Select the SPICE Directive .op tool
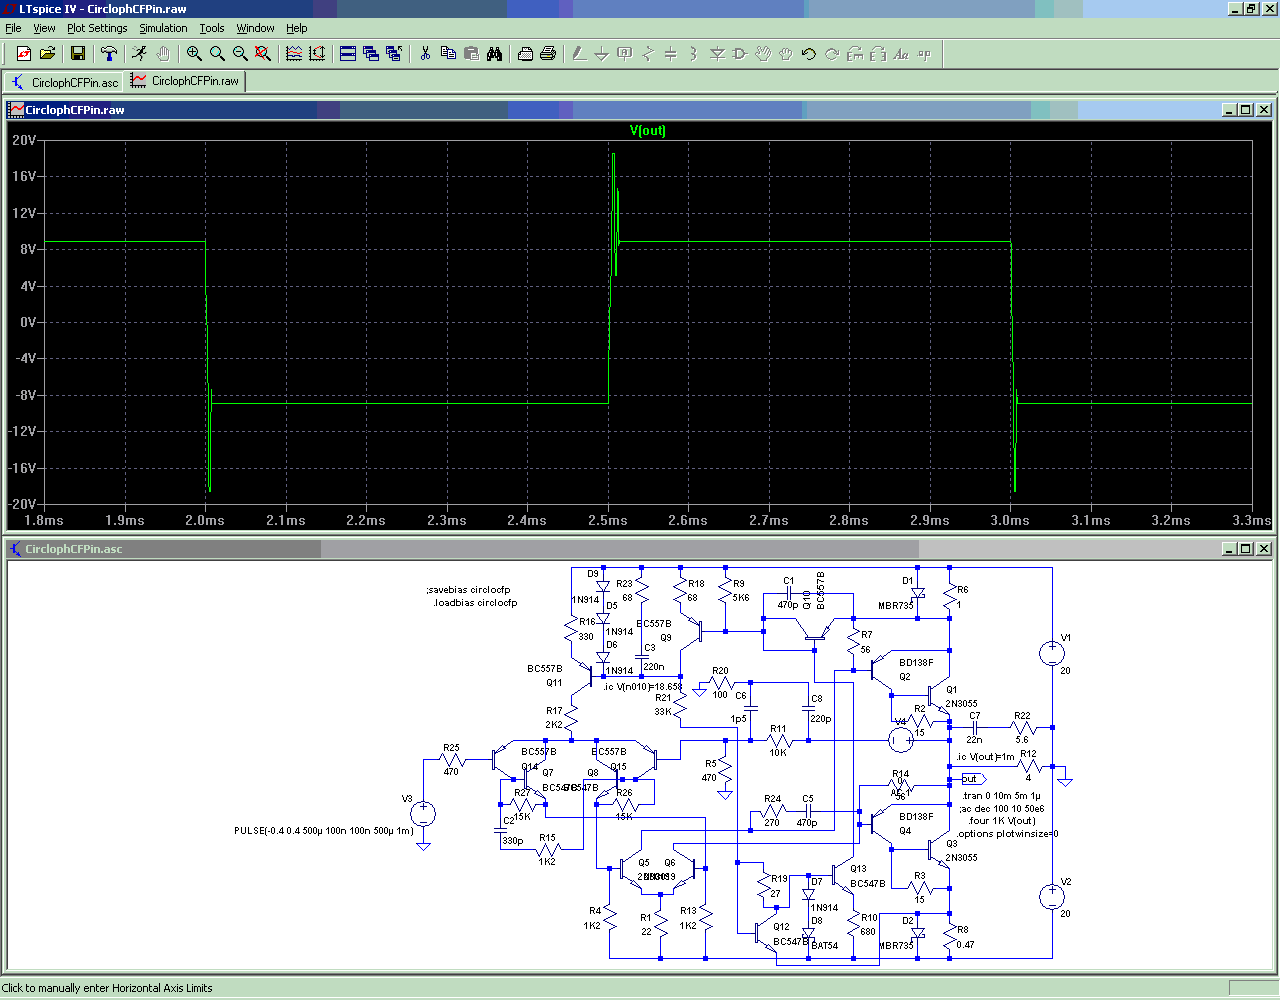1280x1000 pixels. (x=924, y=54)
